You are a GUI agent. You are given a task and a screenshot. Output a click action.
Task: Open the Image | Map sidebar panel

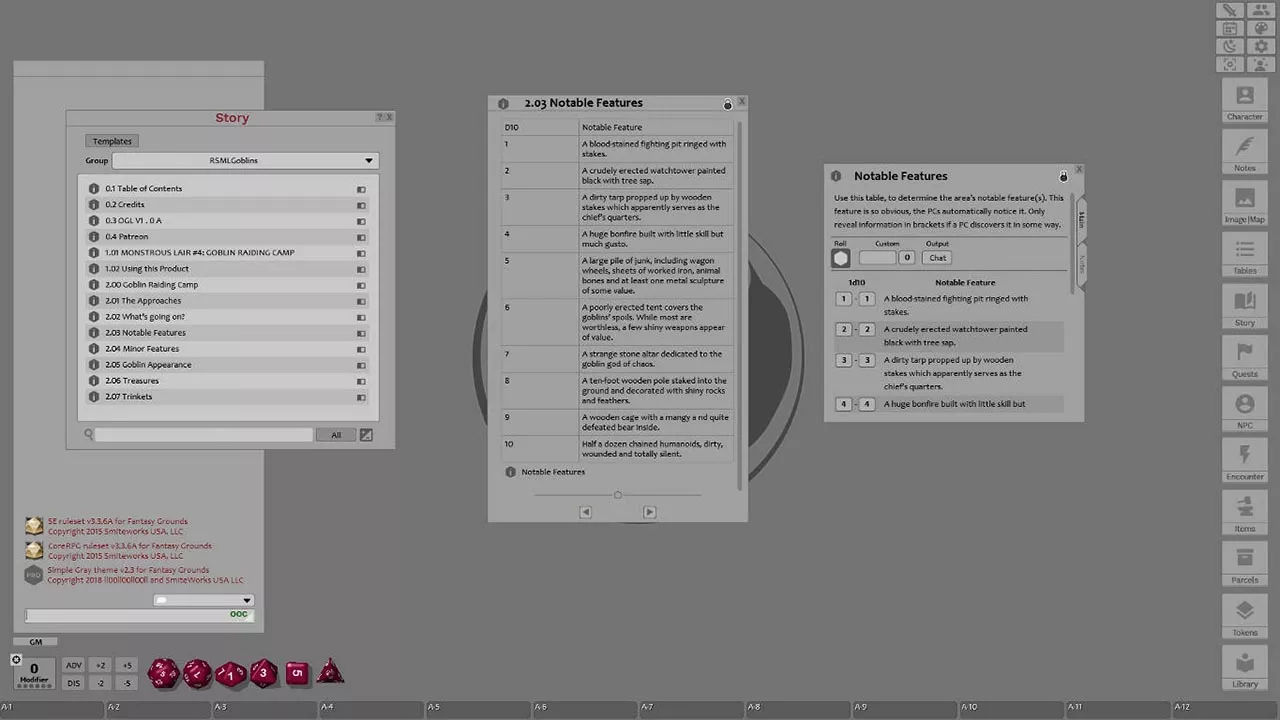(1244, 204)
